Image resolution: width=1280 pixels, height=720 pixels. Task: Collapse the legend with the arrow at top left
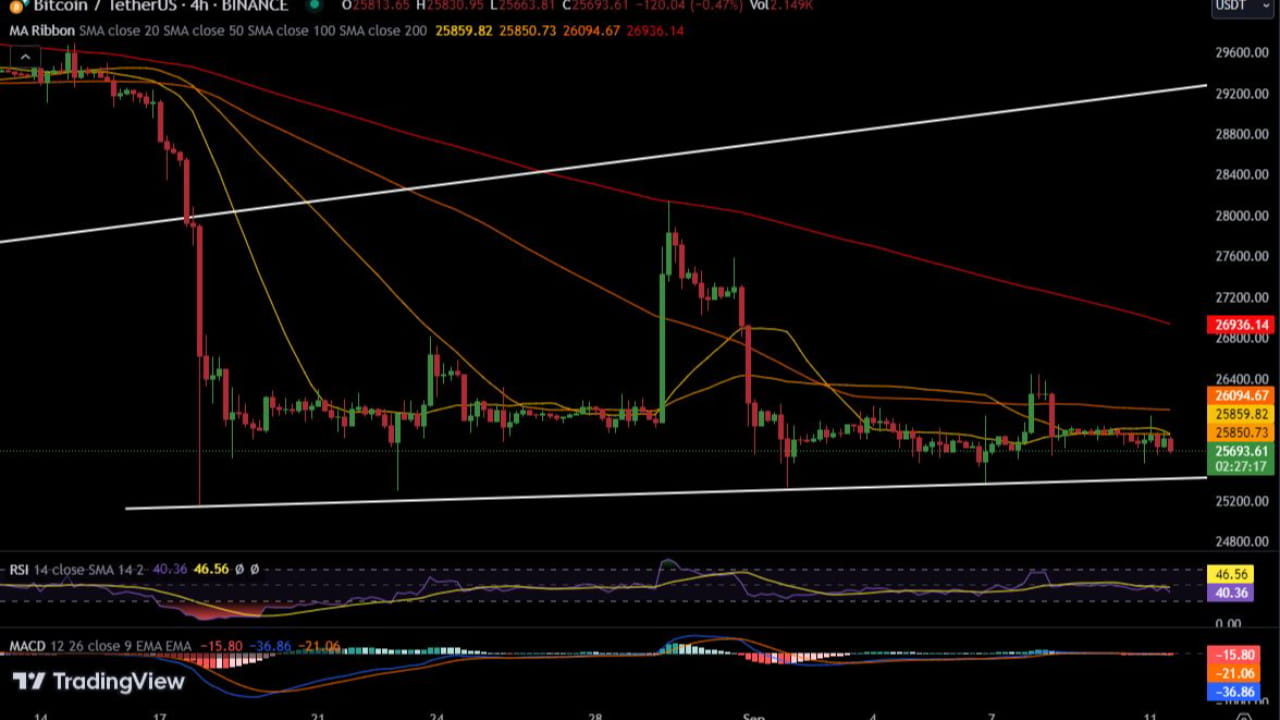point(25,57)
